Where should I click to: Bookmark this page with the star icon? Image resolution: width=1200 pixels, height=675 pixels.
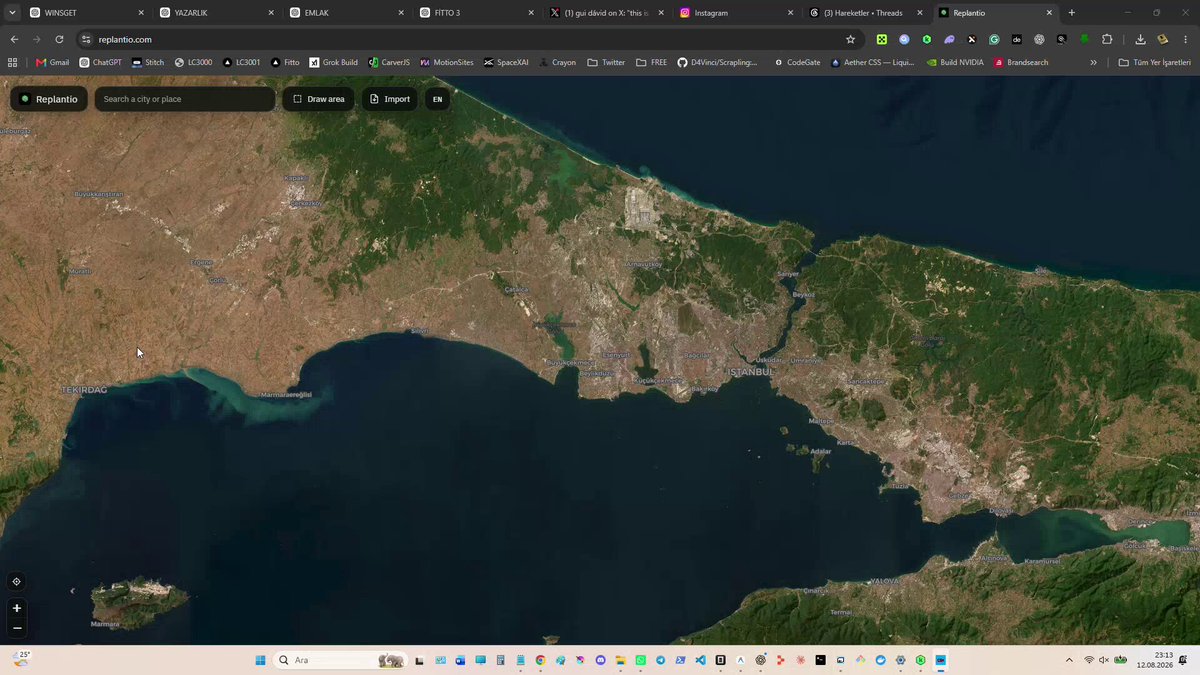[x=850, y=39]
